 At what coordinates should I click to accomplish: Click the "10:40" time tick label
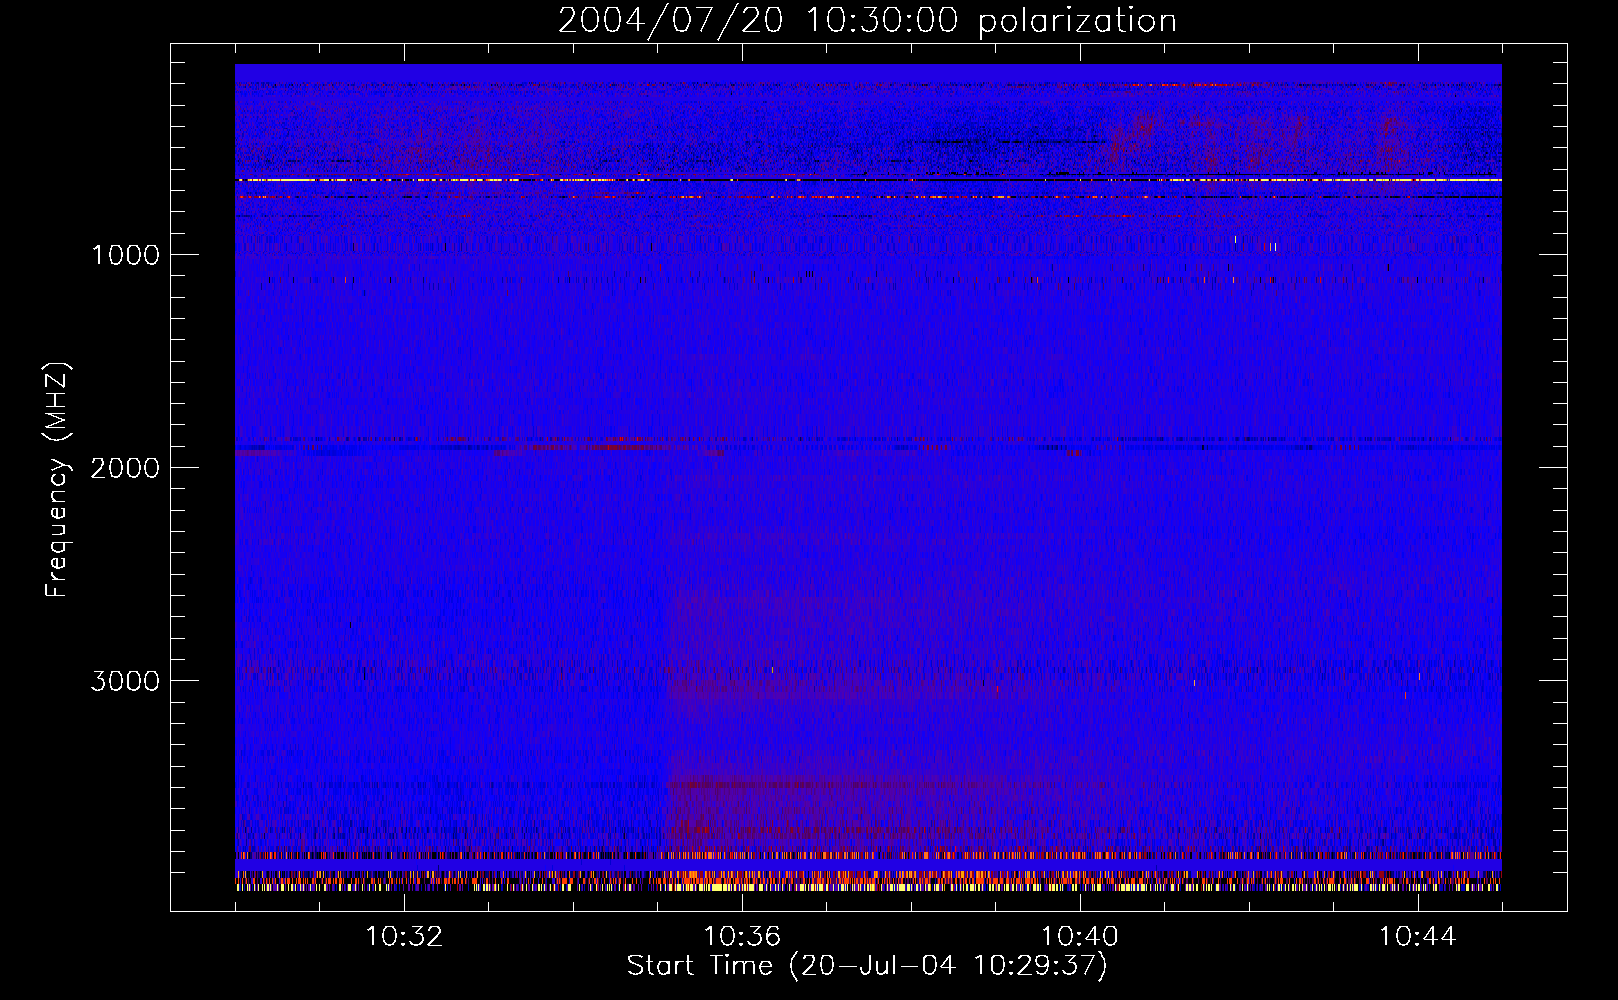[x=1080, y=937]
